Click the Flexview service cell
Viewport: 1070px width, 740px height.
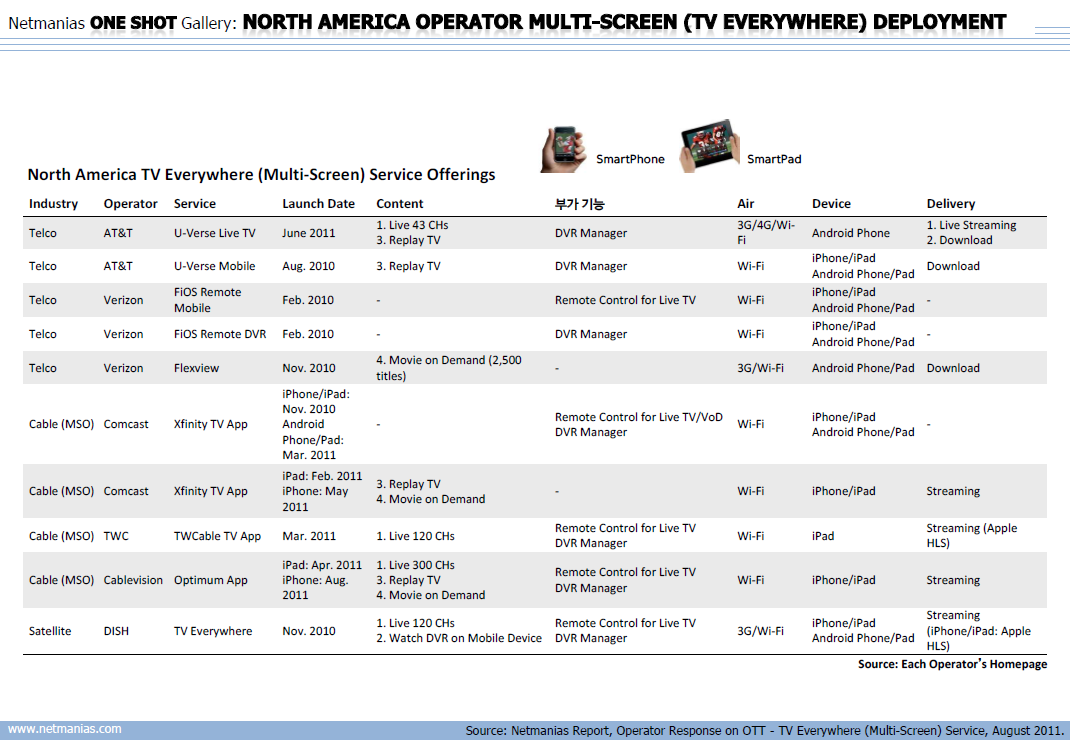tap(197, 368)
